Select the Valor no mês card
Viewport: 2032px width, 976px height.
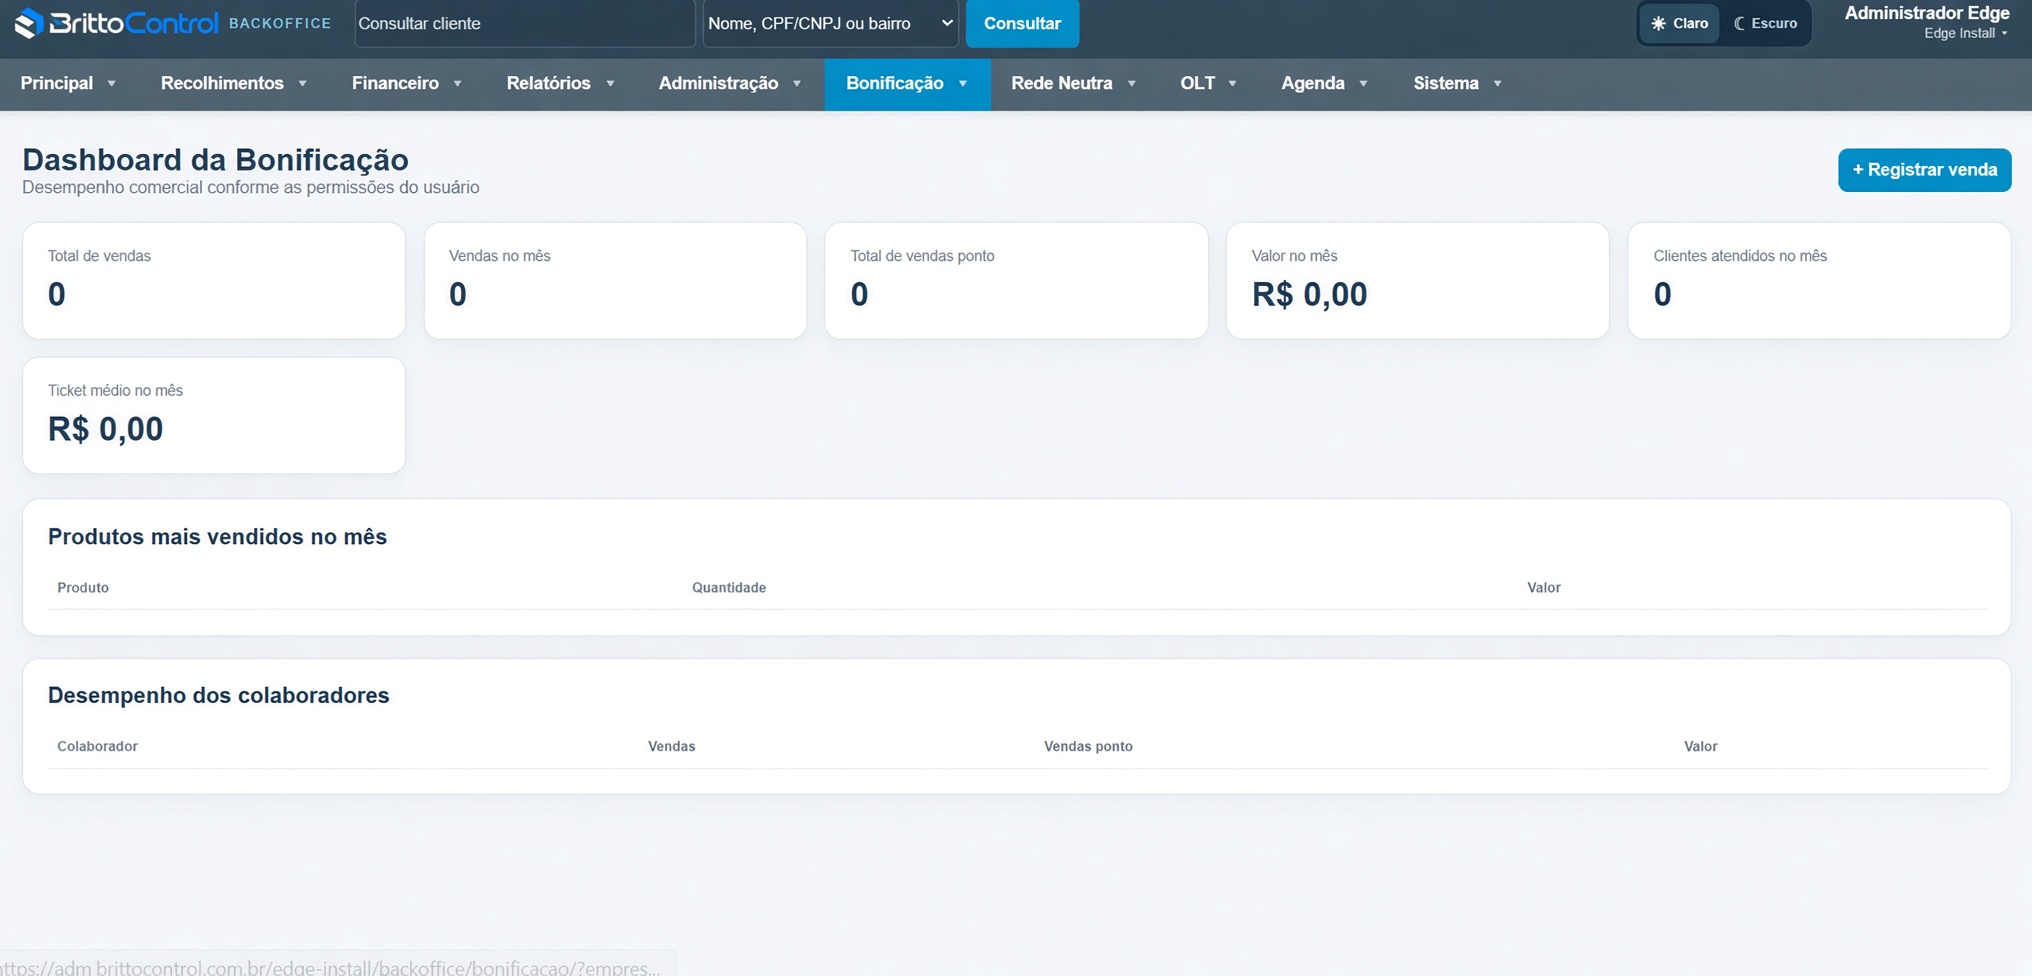point(1417,281)
